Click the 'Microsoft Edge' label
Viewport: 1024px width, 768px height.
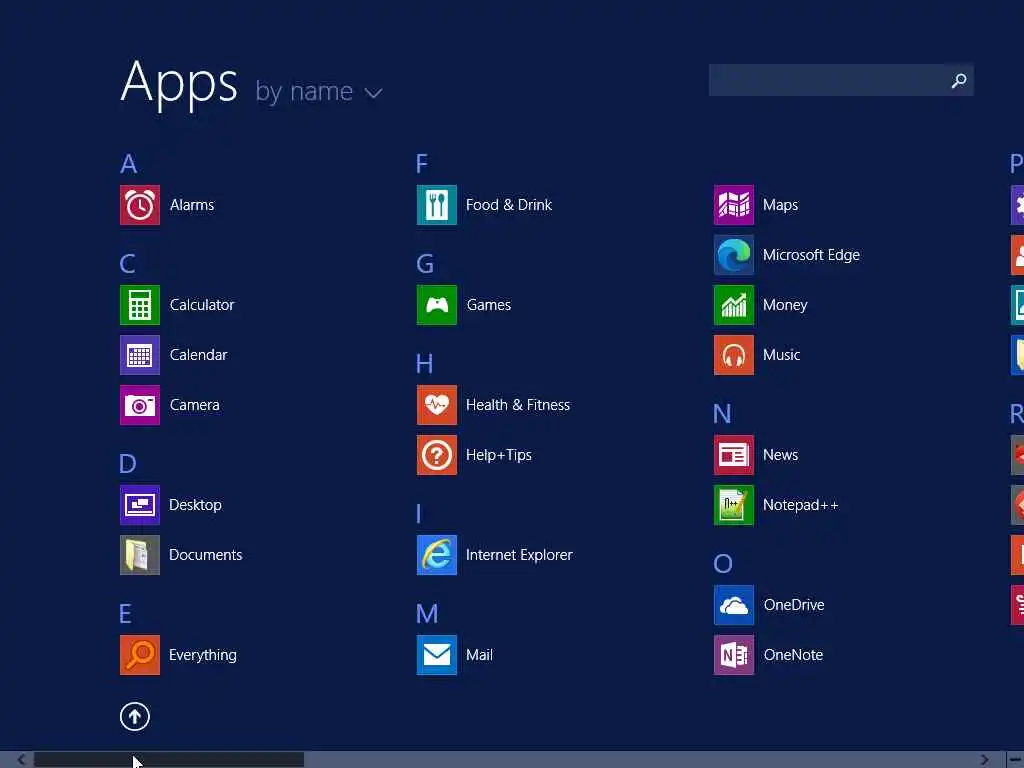point(812,255)
